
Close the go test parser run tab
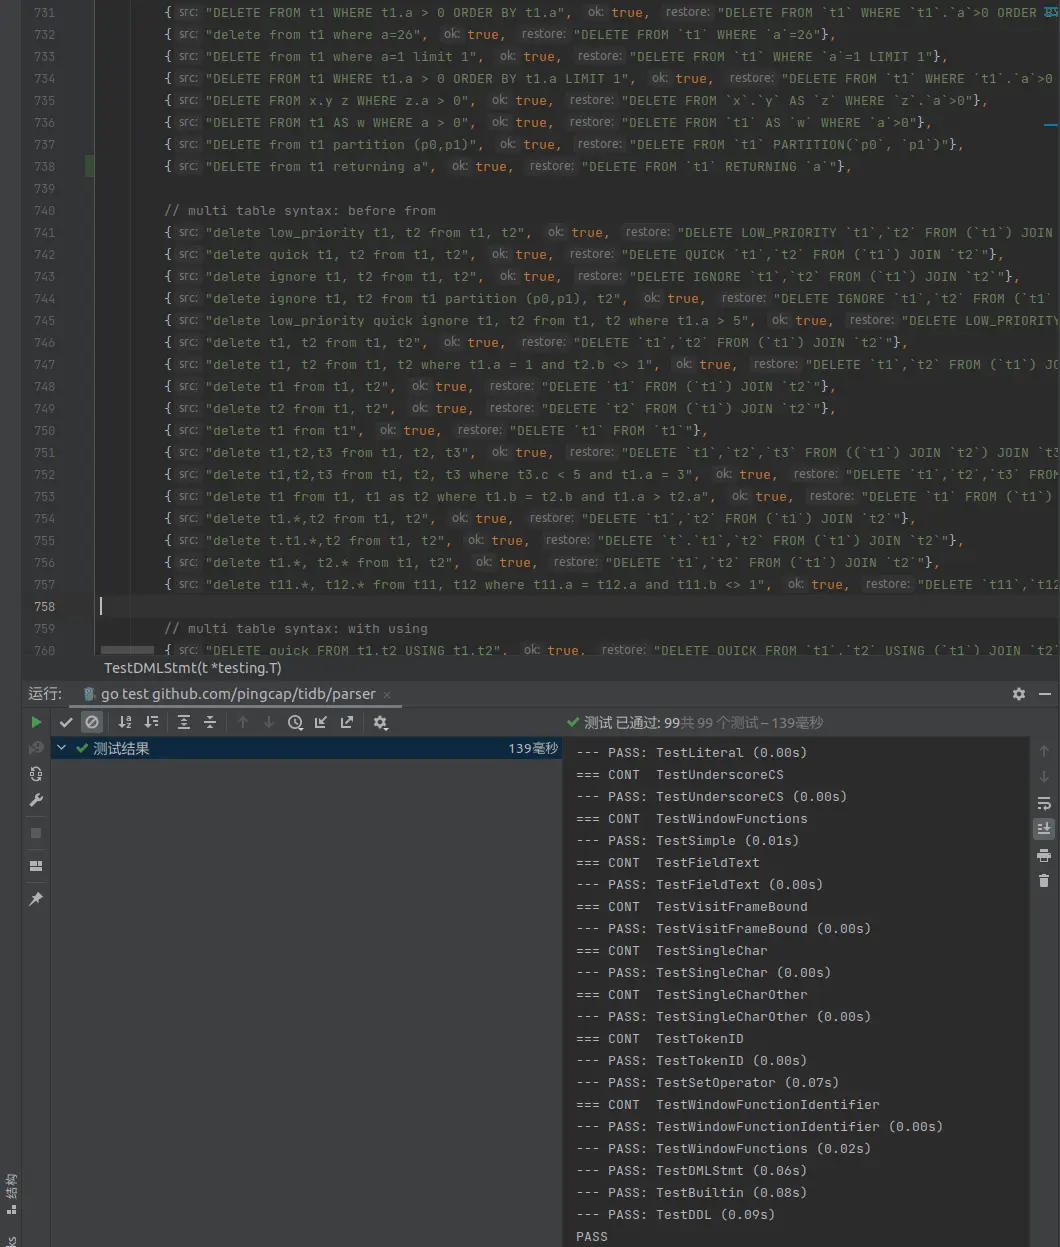(x=387, y=694)
